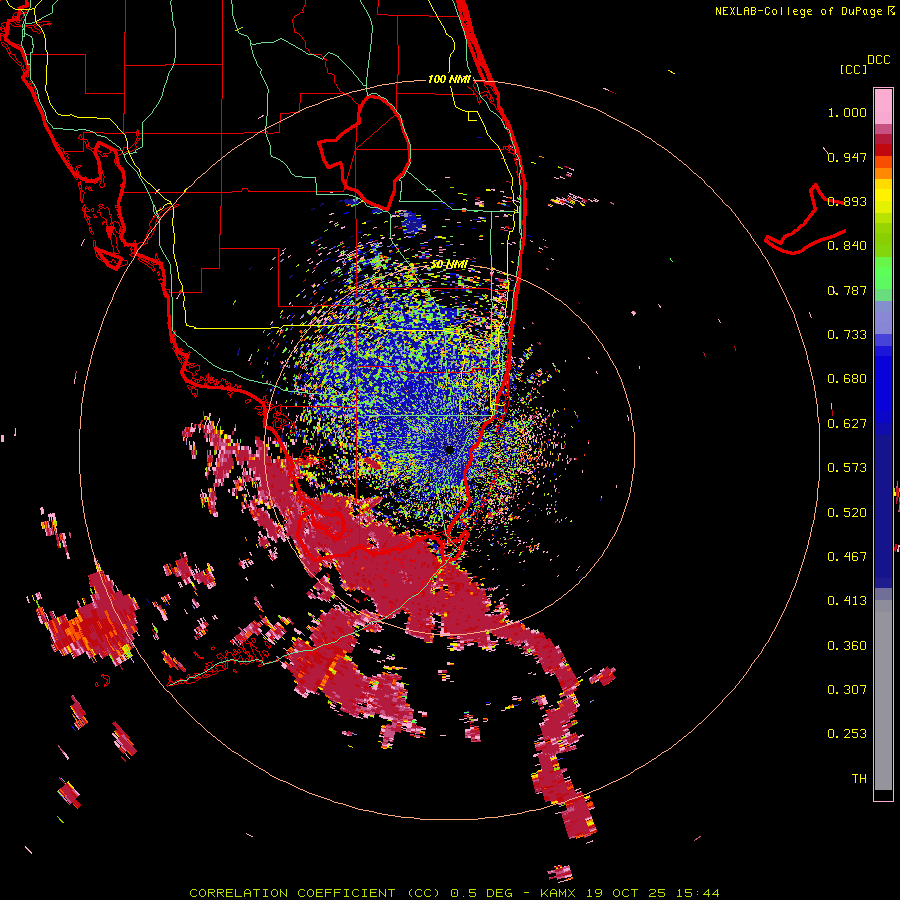Select the 0.840 scale value

click(847, 246)
